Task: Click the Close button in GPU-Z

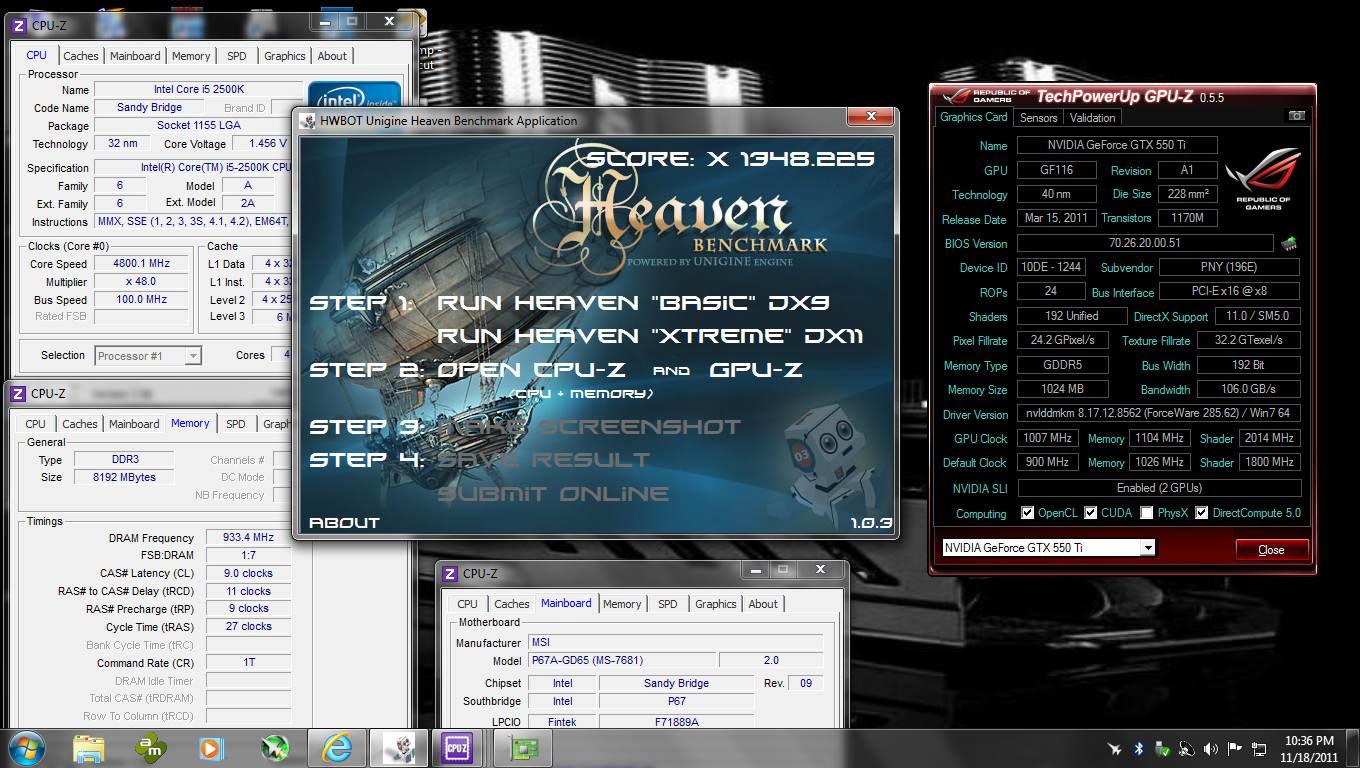Action: click(x=1271, y=550)
